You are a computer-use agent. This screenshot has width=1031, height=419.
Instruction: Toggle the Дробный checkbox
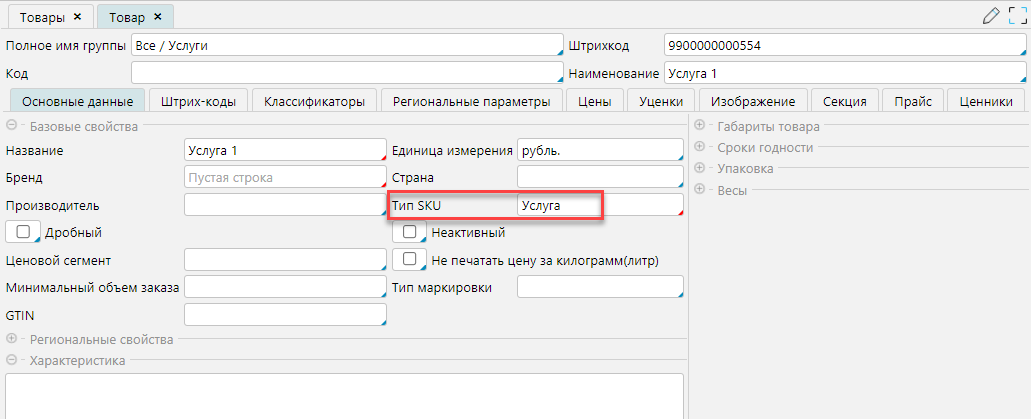coord(23,232)
